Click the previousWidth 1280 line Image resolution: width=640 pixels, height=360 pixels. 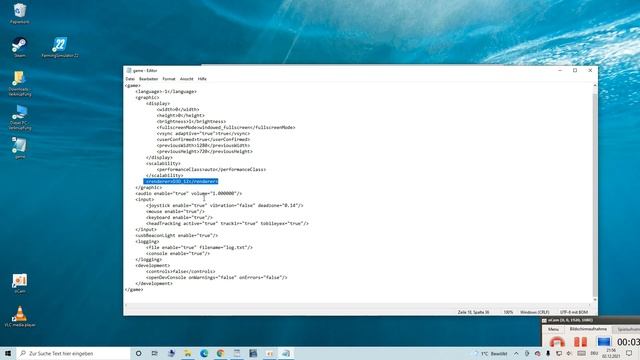click(203, 145)
